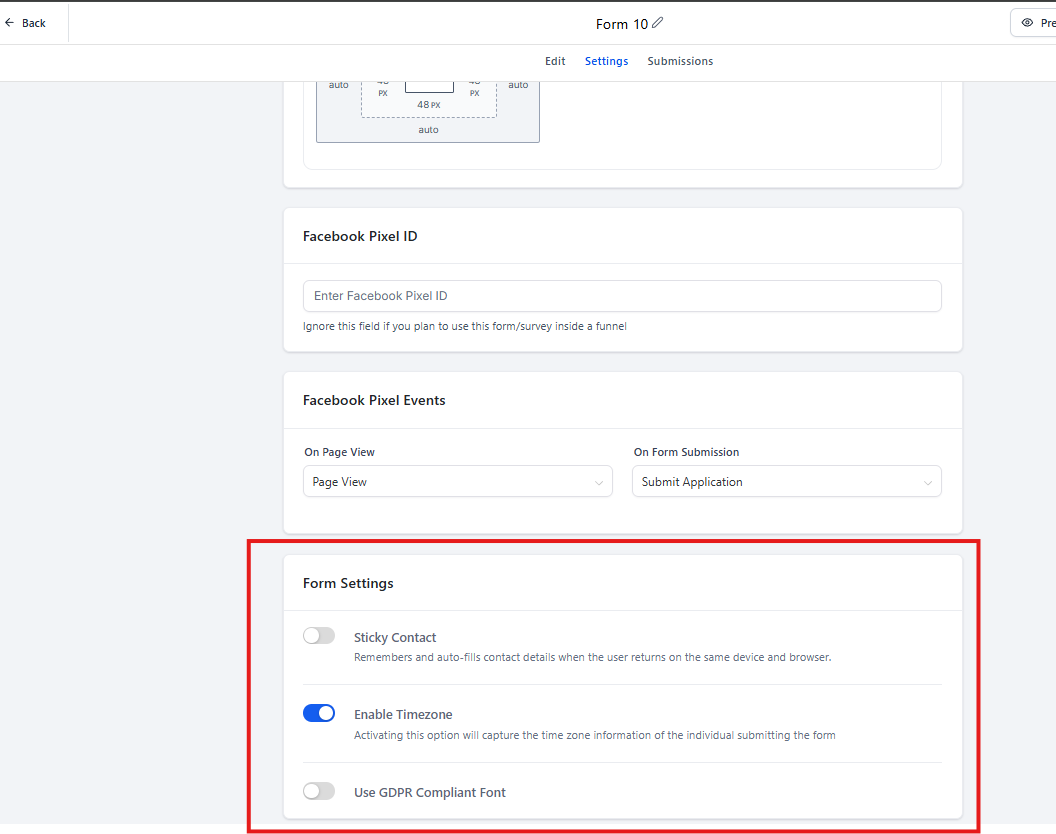Click the Back link text
The width and height of the screenshot is (1056, 834).
coord(34,23)
